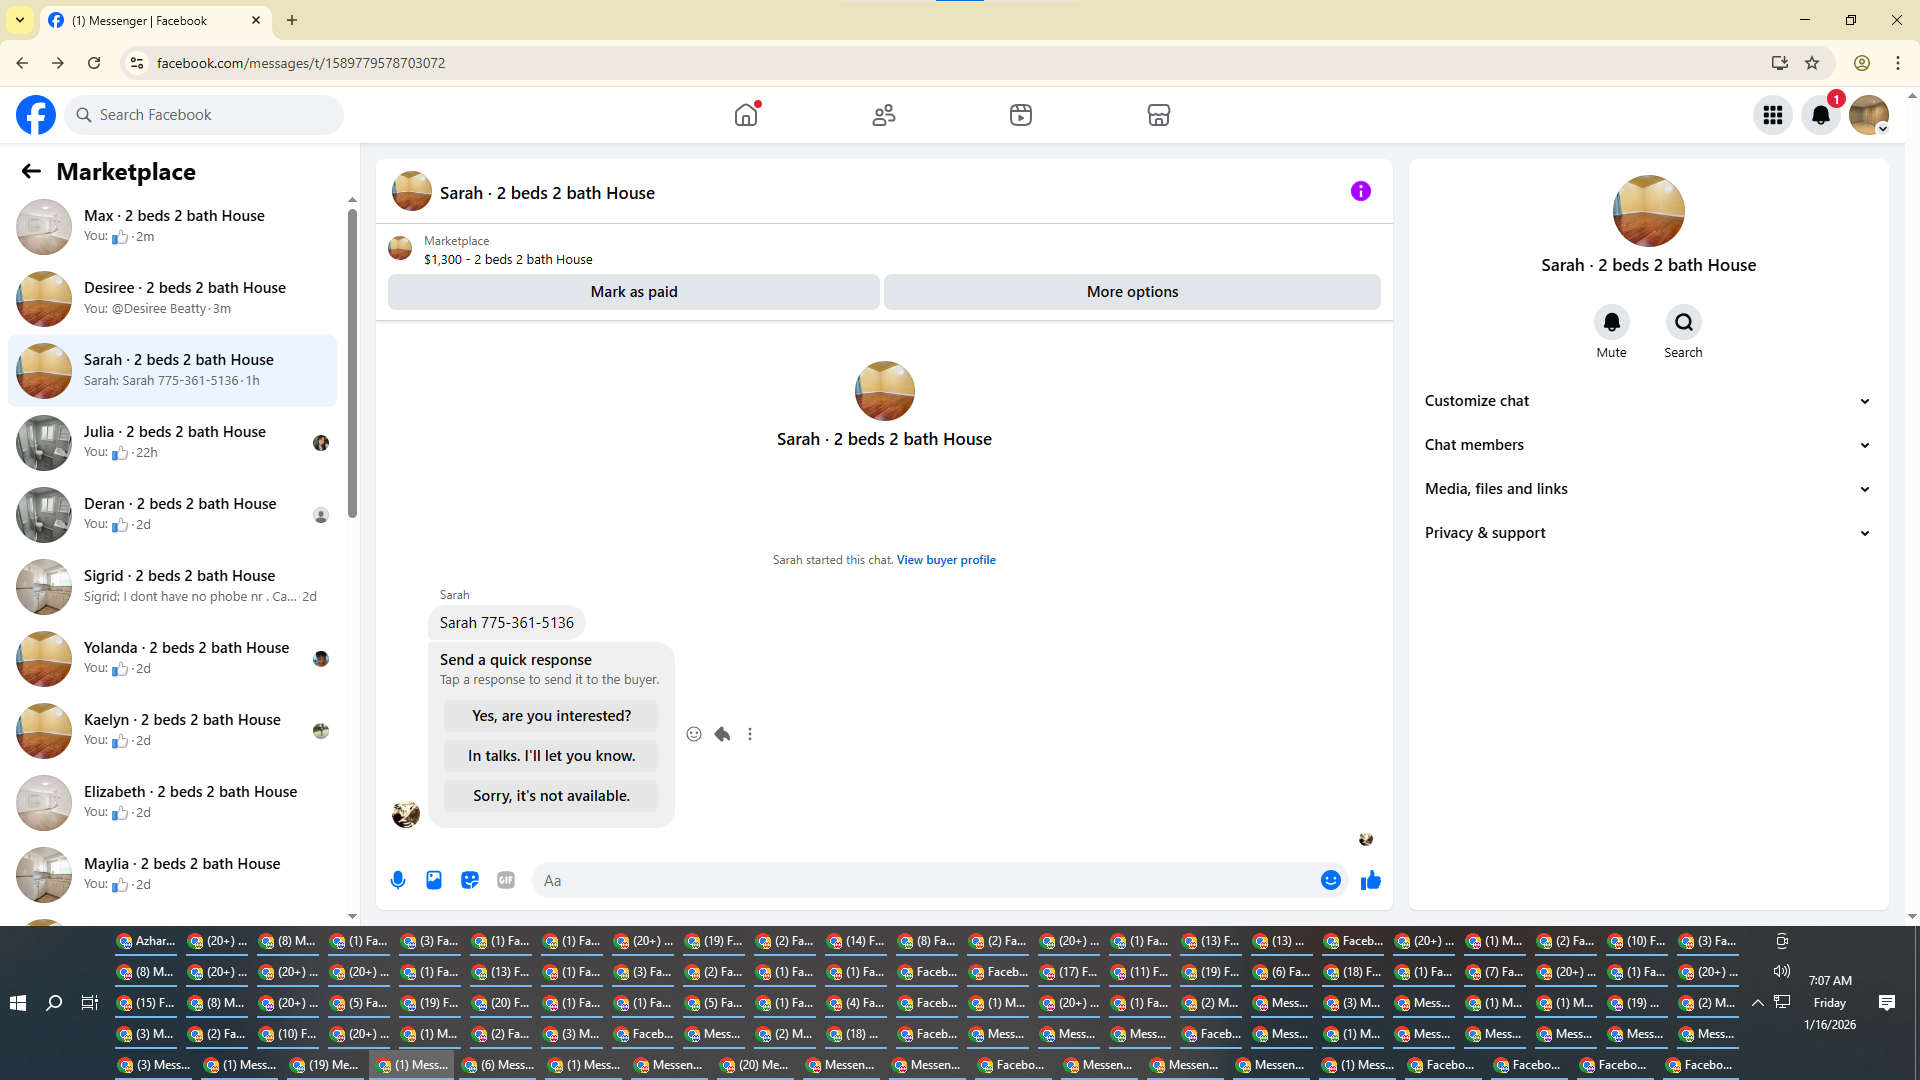Click the purple conversation information icon

pyautogui.click(x=1360, y=191)
